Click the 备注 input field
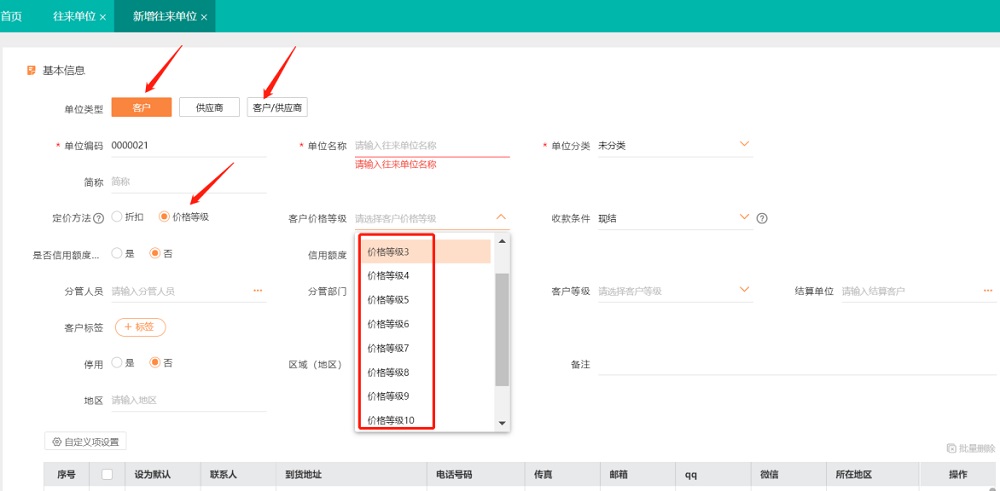This screenshot has width=1000, height=491. tap(797, 364)
